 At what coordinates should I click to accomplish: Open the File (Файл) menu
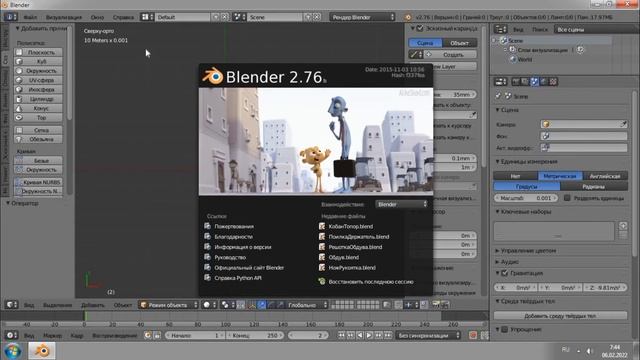click(30, 17)
